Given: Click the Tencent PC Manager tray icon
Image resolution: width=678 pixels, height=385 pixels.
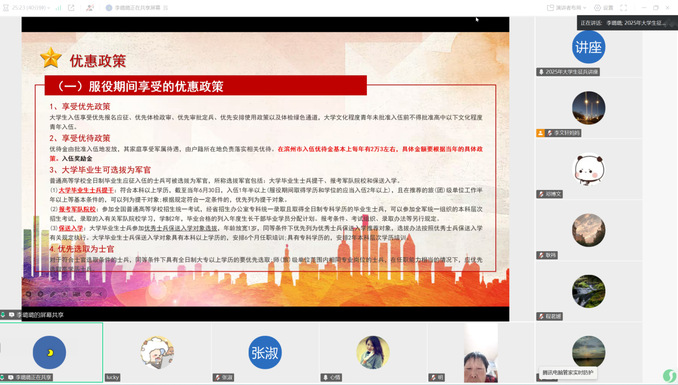Looking at the screenshot, I should tap(669, 375).
